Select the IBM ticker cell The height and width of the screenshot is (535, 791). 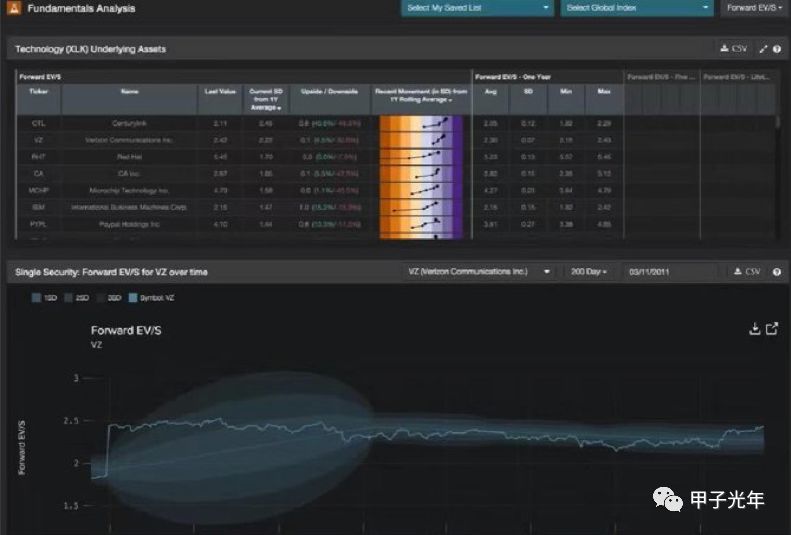[39, 207]
